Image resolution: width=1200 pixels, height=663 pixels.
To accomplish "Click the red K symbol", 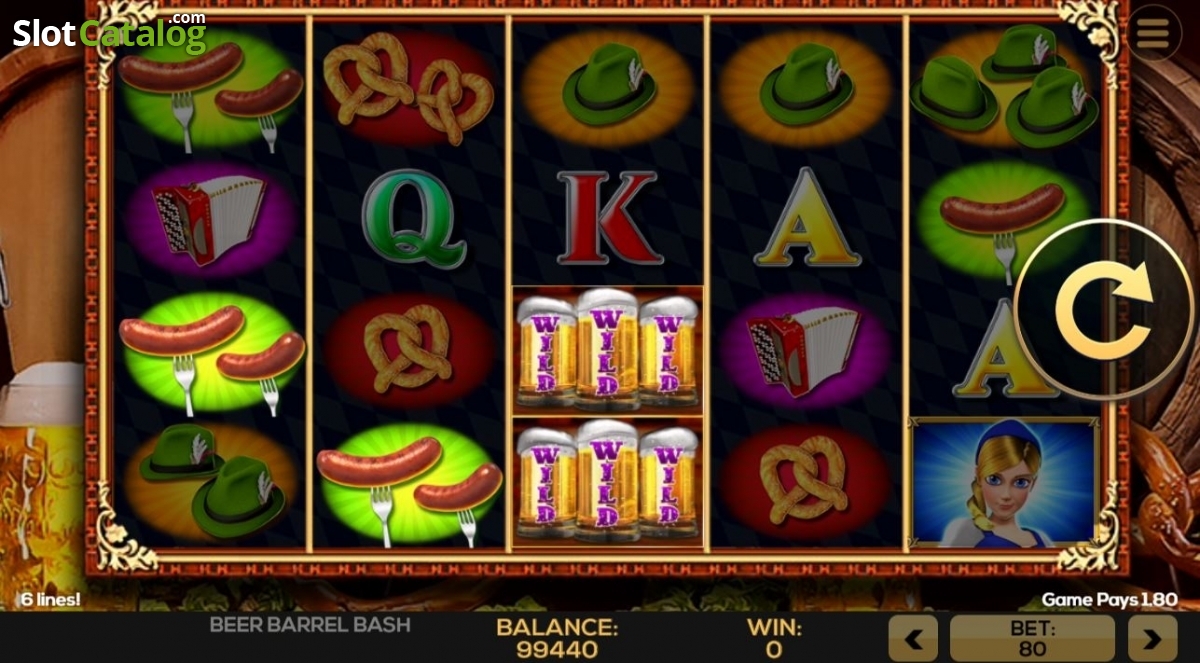I will [607, 218].
